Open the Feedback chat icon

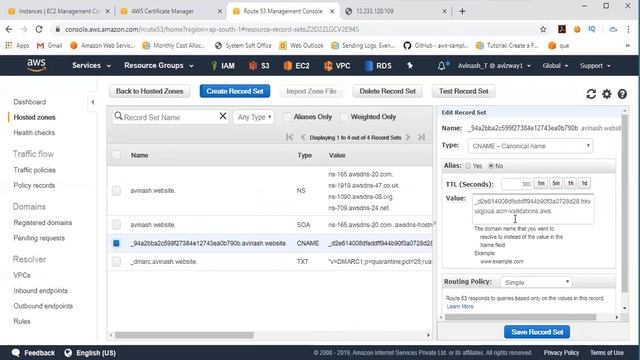point(16,353)
